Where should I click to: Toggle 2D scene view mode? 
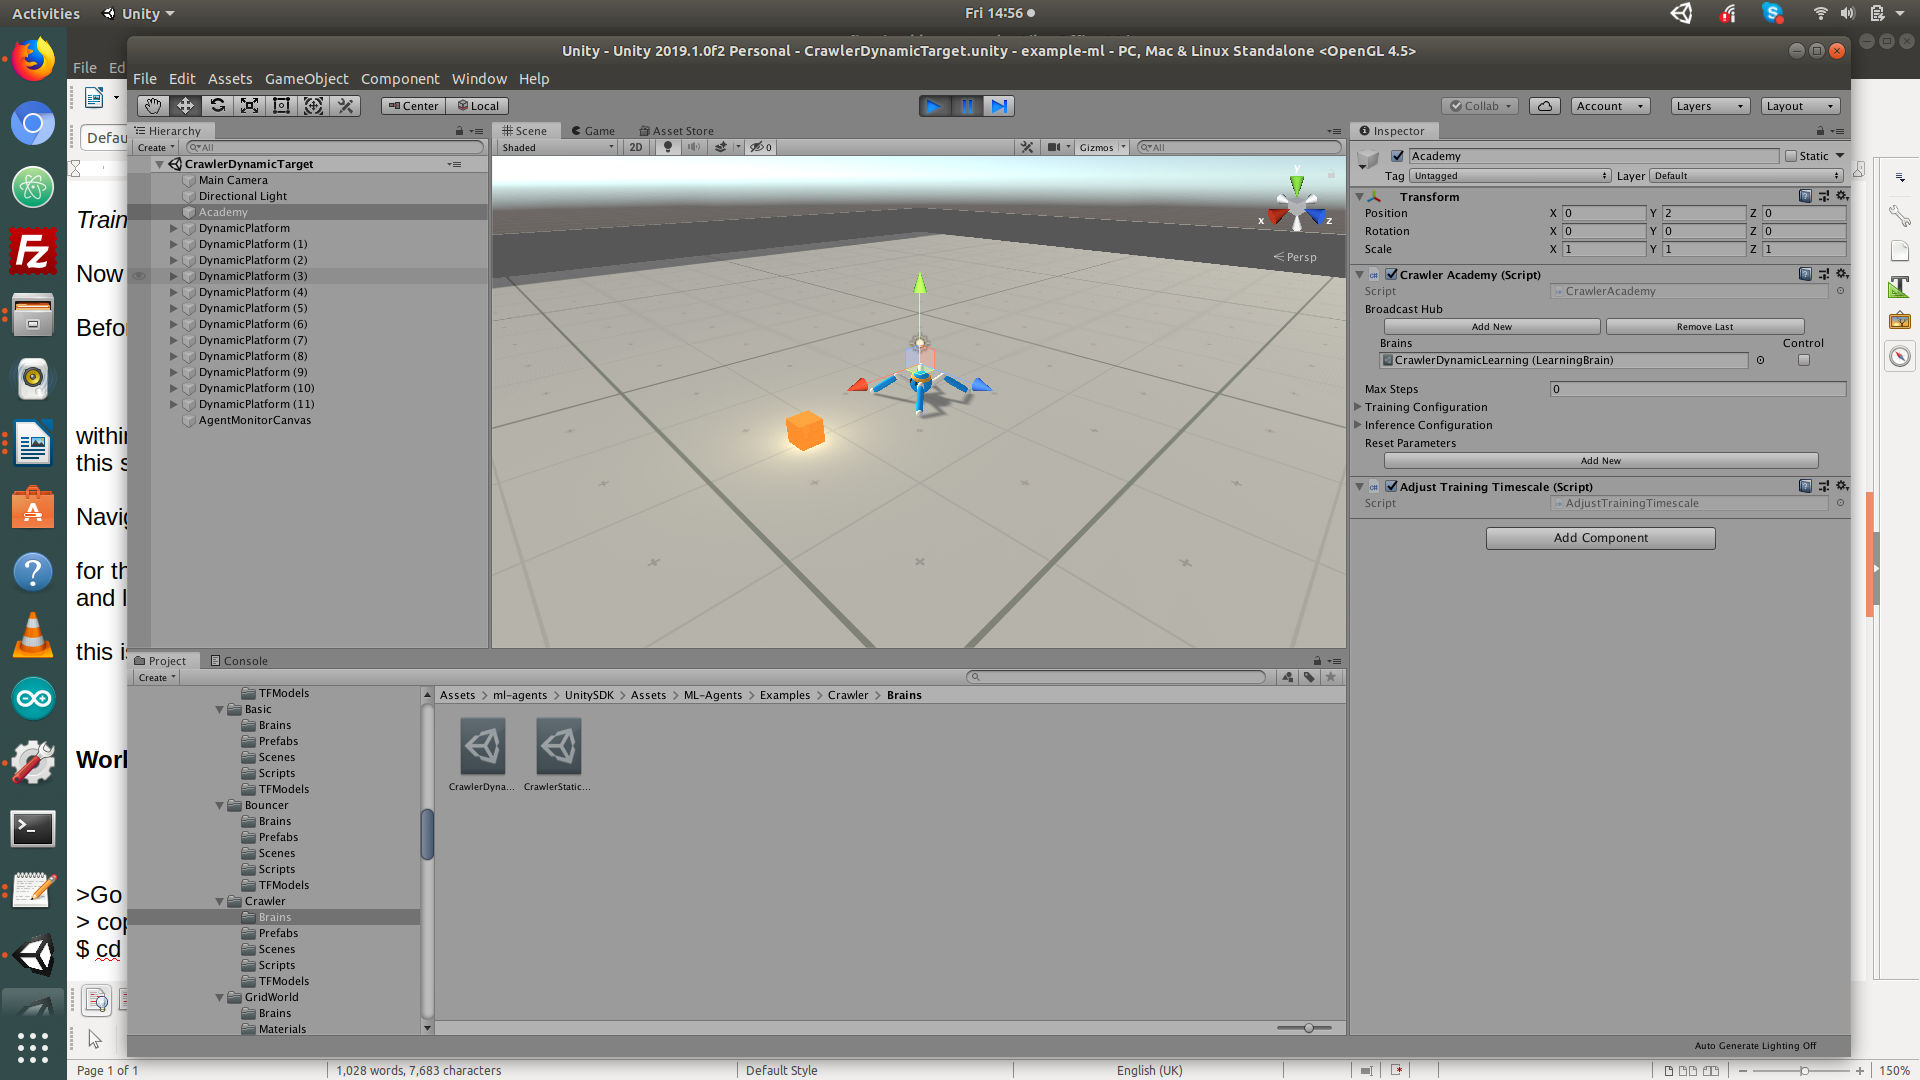[636, 147]
